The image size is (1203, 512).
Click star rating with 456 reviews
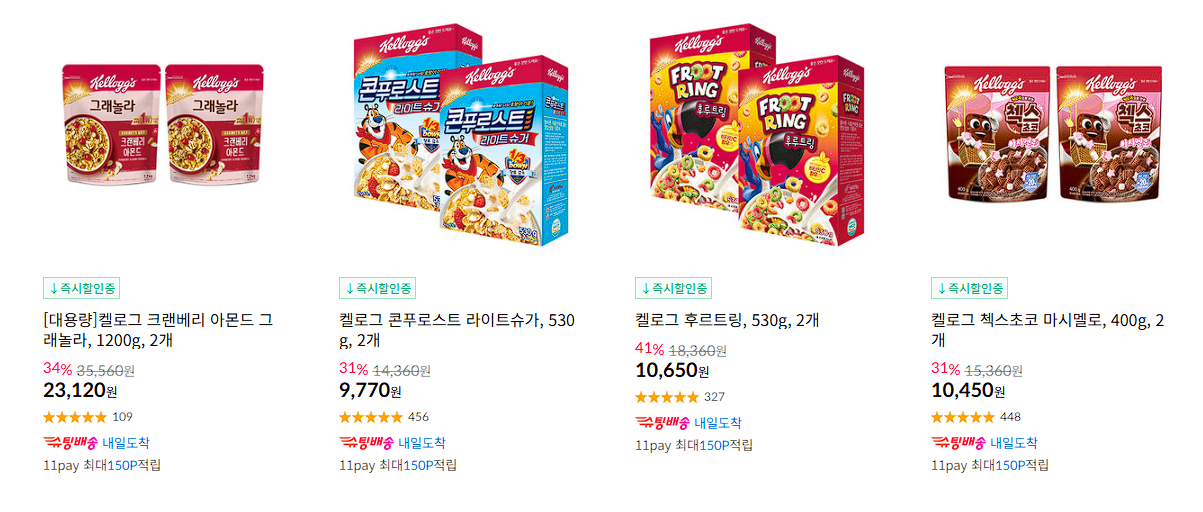point(371,417)
